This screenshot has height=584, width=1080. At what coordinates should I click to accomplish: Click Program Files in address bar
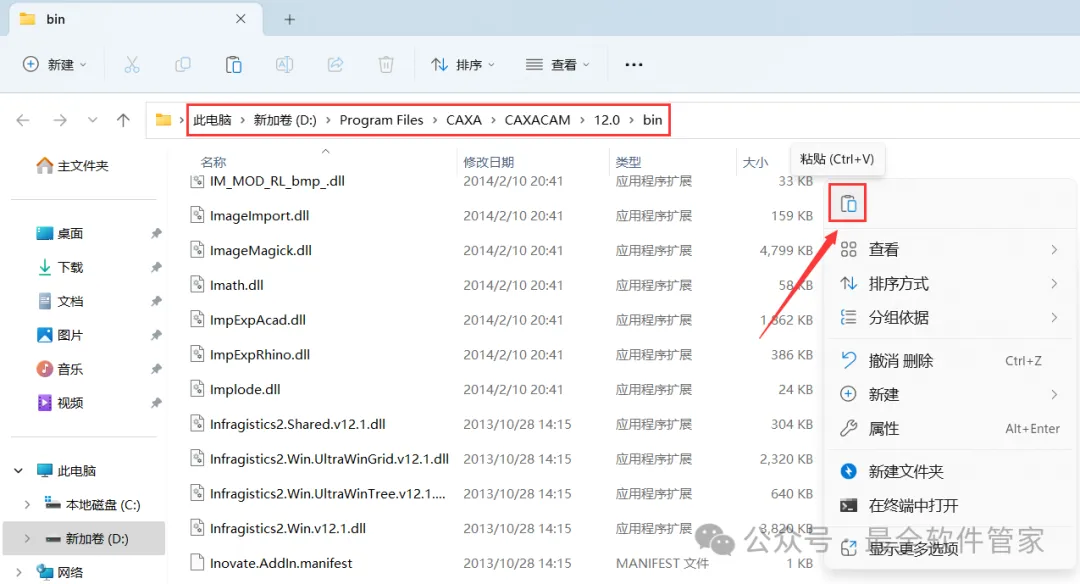382,120
